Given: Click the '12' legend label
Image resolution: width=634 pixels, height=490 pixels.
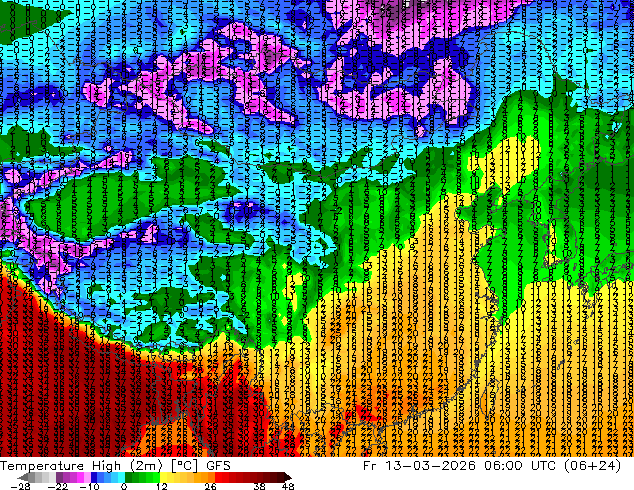Looking at the screenshot, I should click(162, 486).
